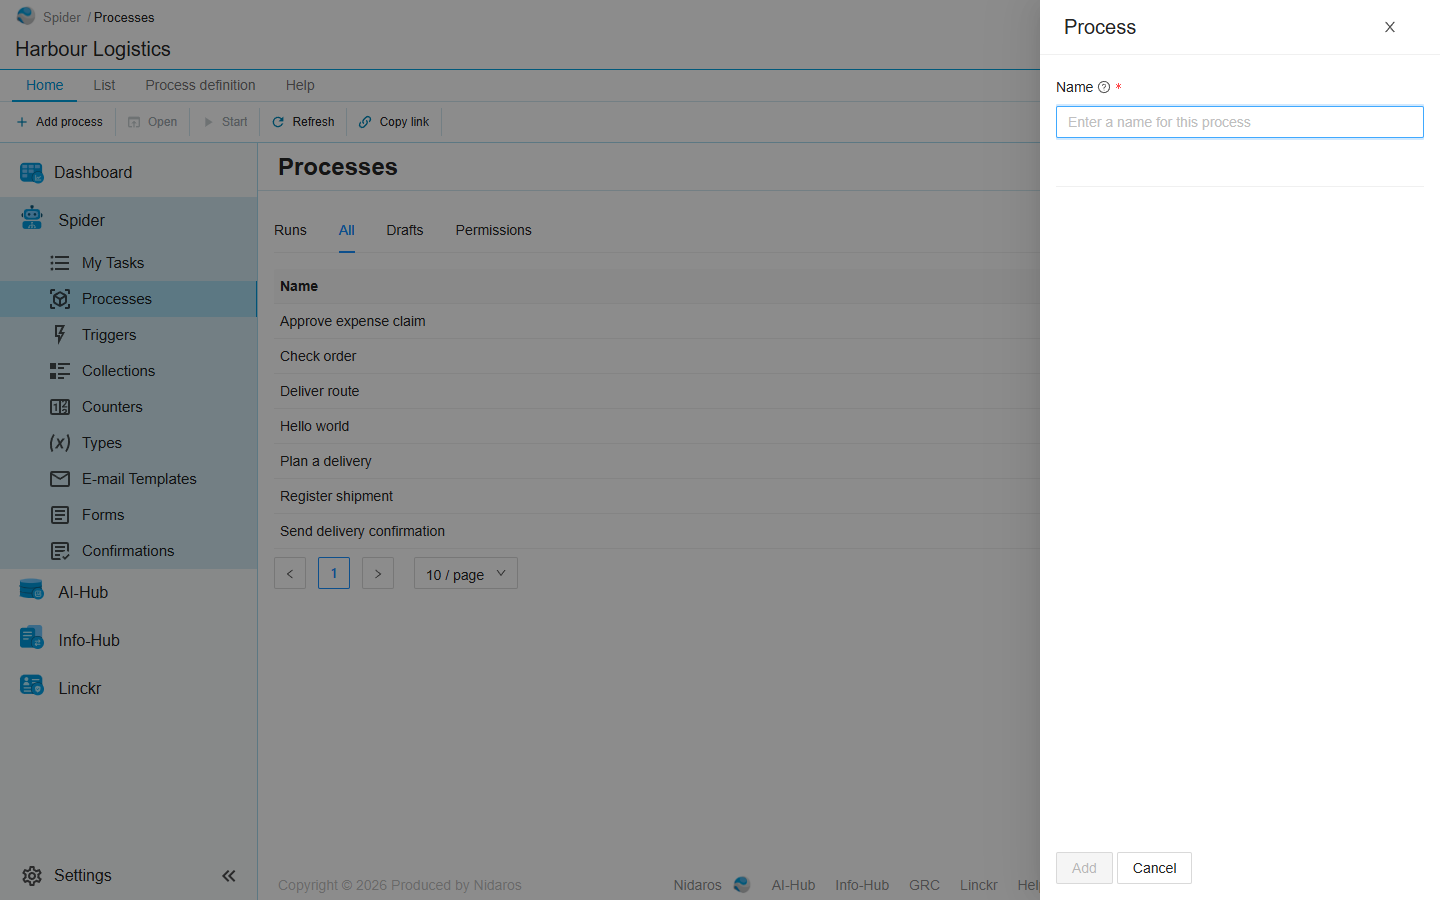Click the My Tasks list icon
The height and width of the screenshot is (900, 1440).
tap(60, 263)
